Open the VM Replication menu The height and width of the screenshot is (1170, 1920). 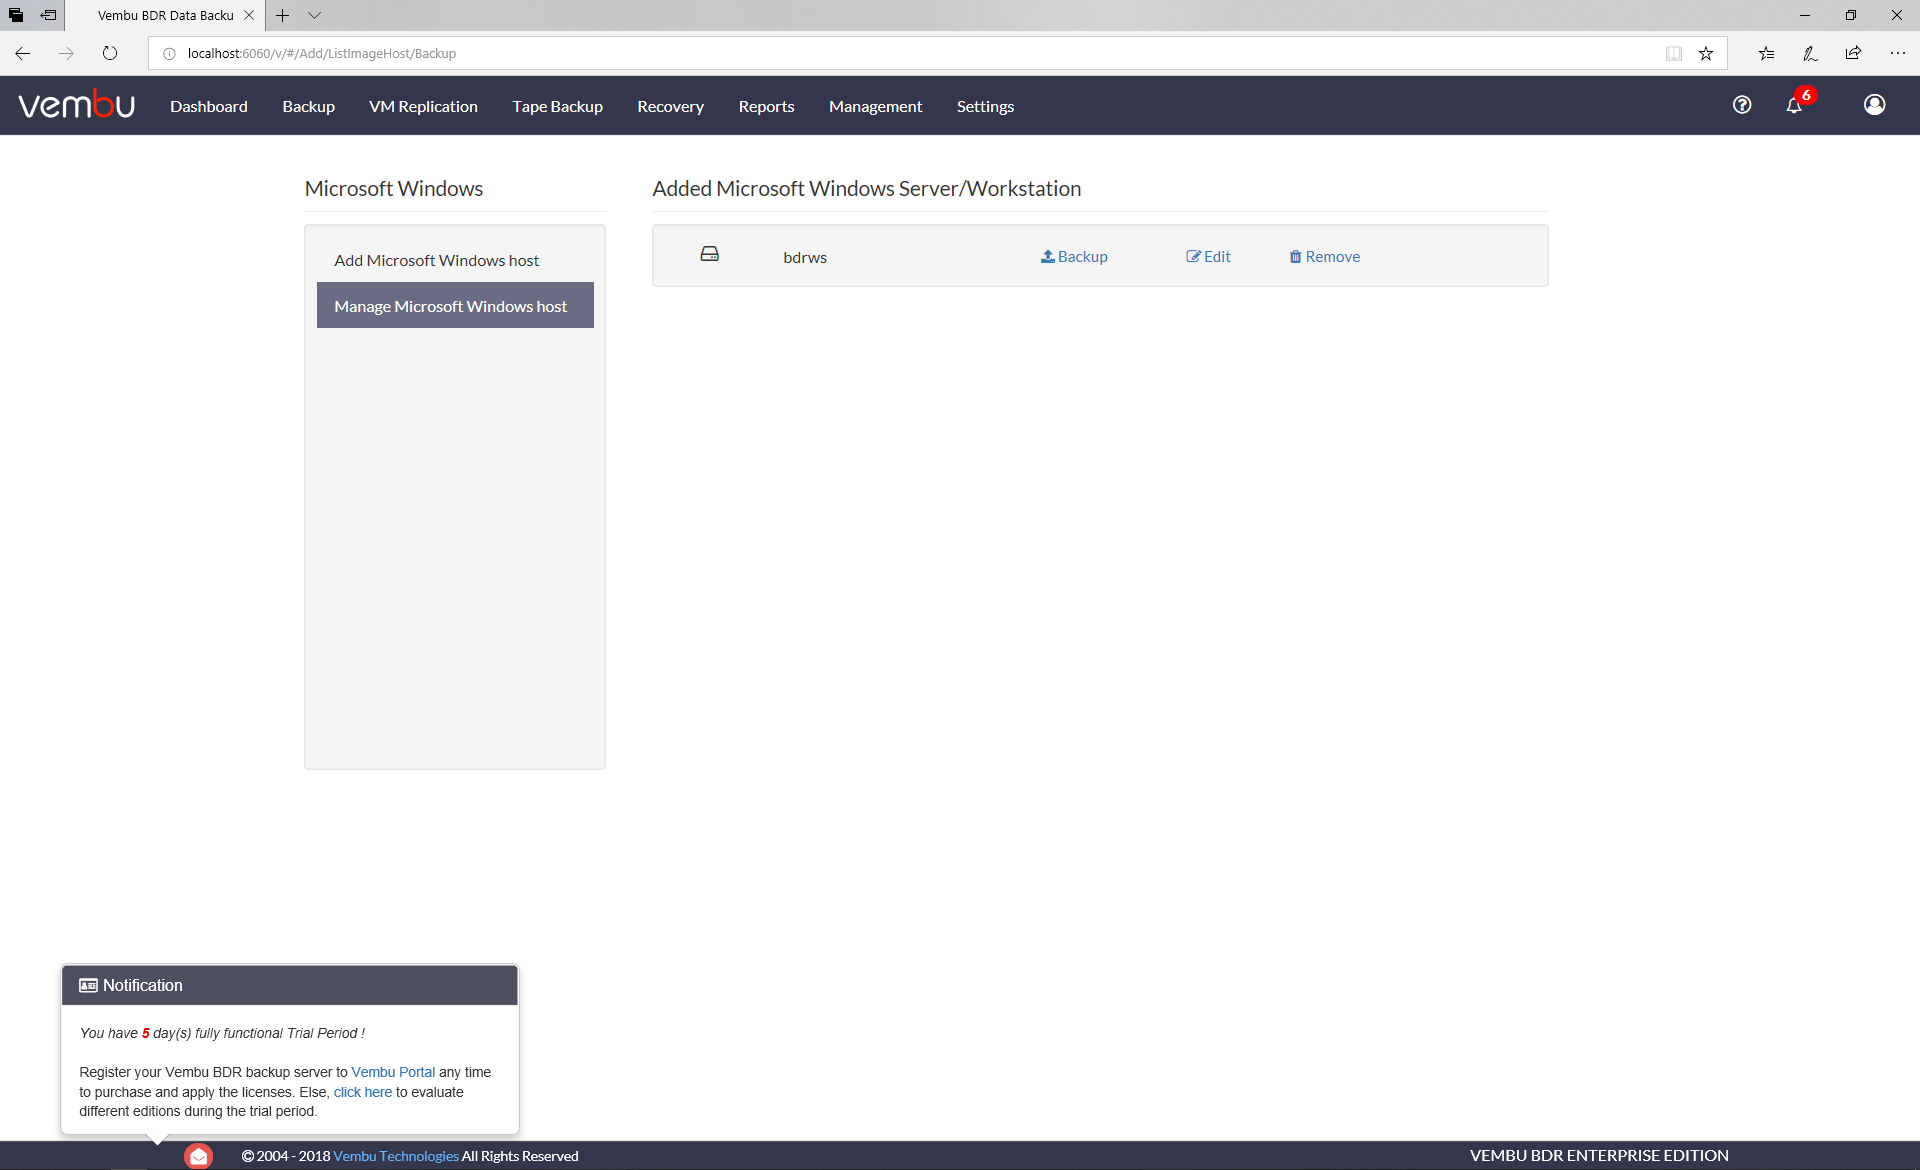(x=423, y=106)
